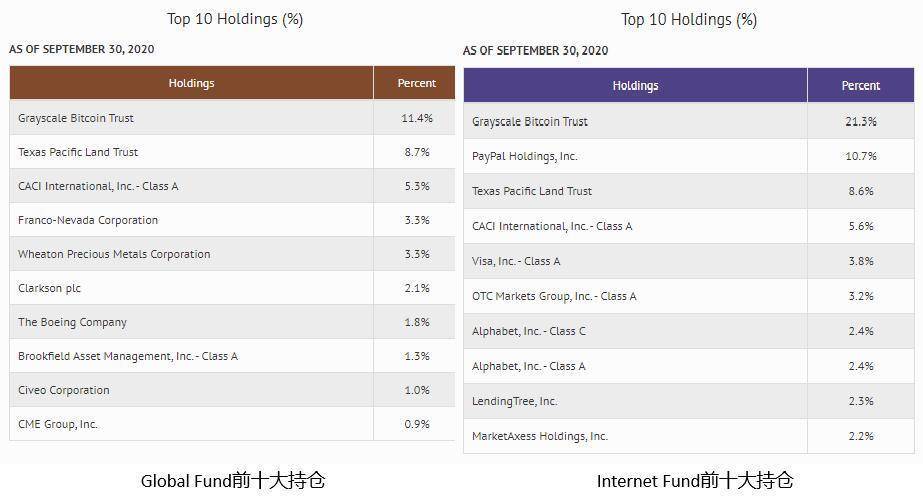Click the purple Holdings column header
Screen dimensions: 923x497
pyautogui.click(x=635, y=85)
